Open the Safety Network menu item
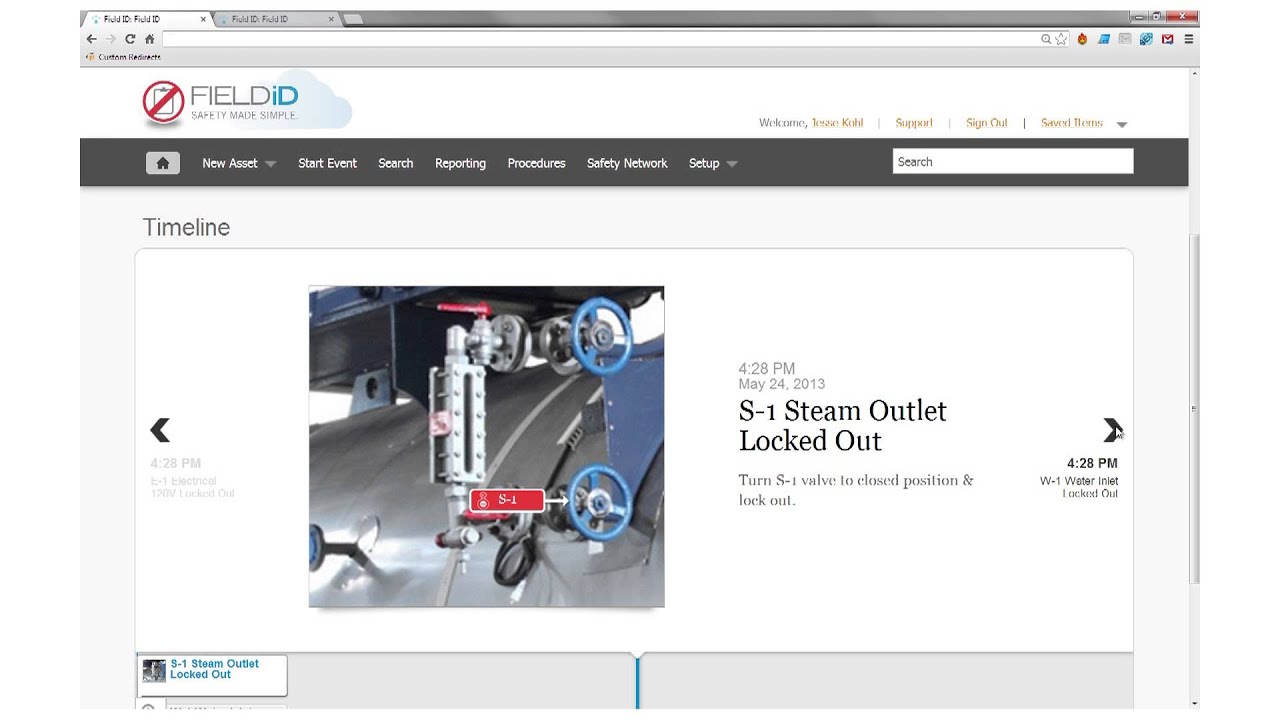The width and height of the screenshot is (1280, 720). click(627, 163)
